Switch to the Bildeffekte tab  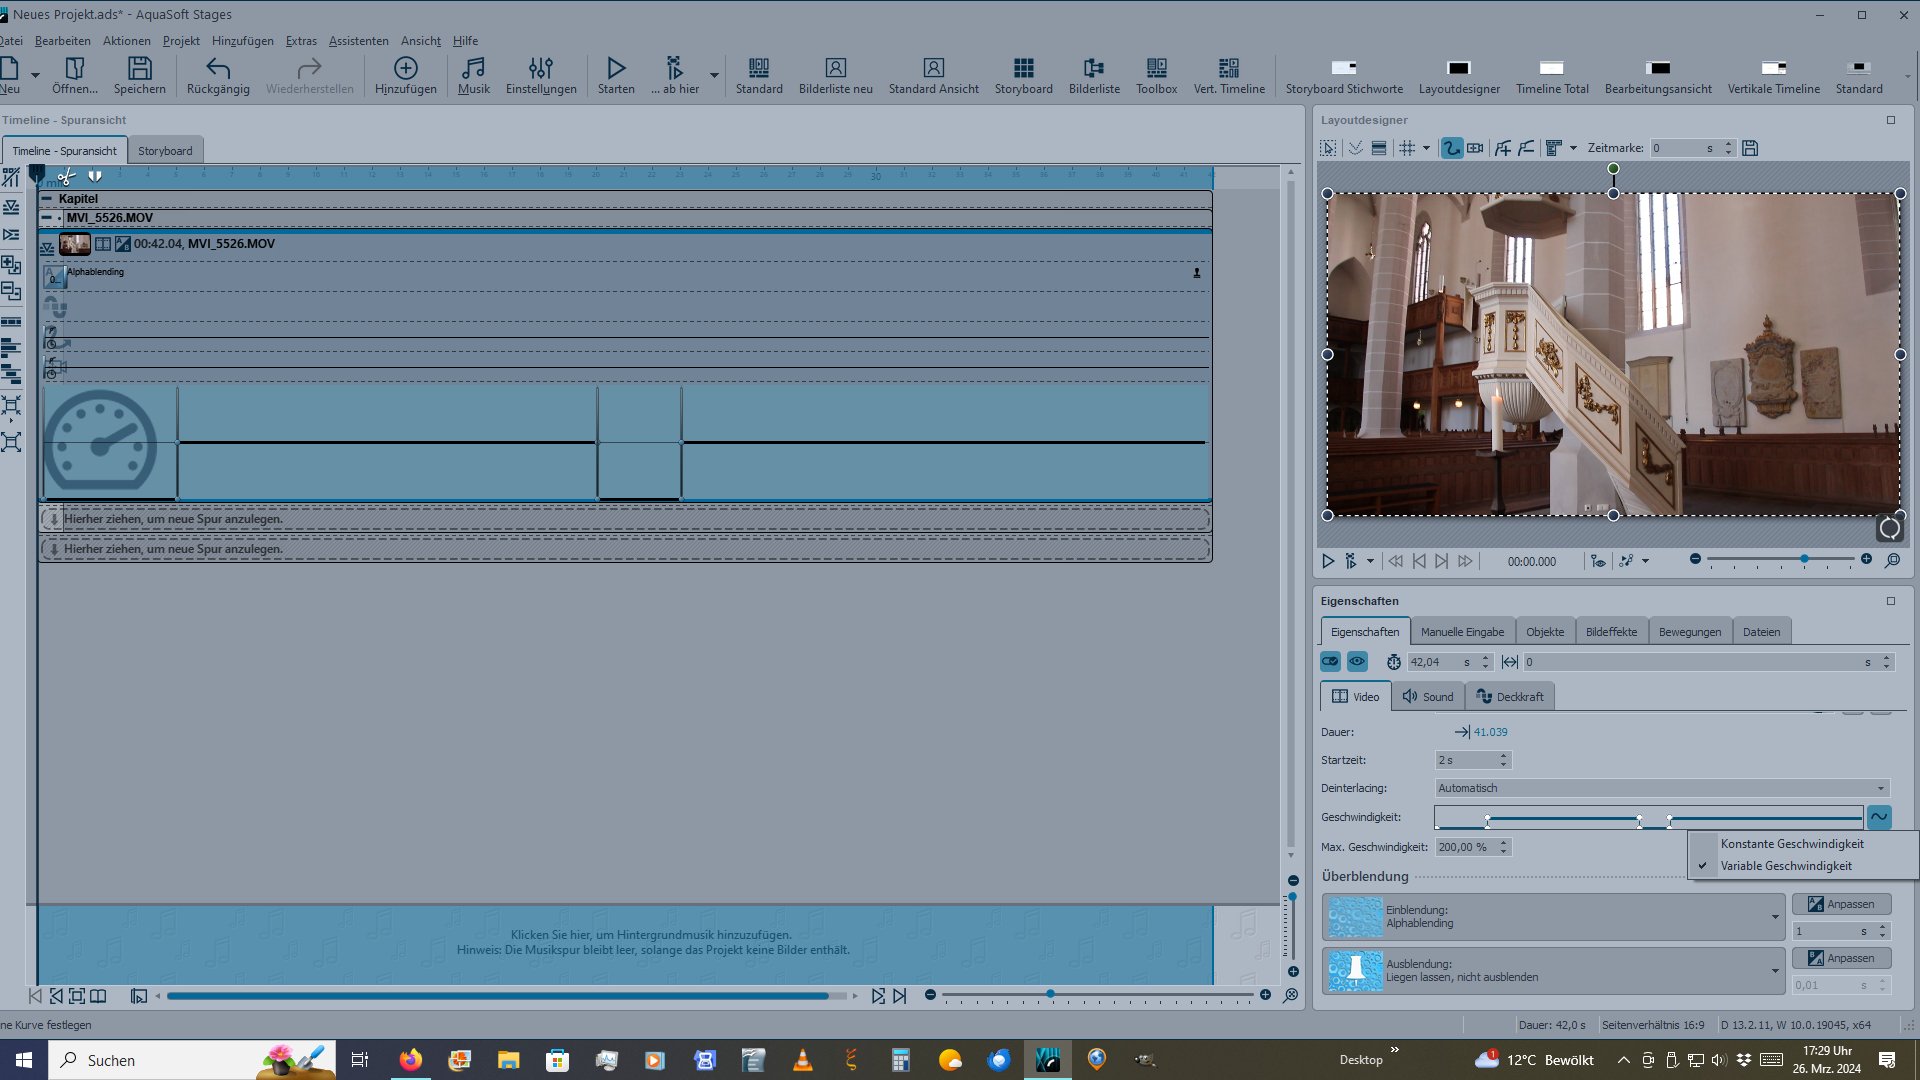coord(1611,632)
